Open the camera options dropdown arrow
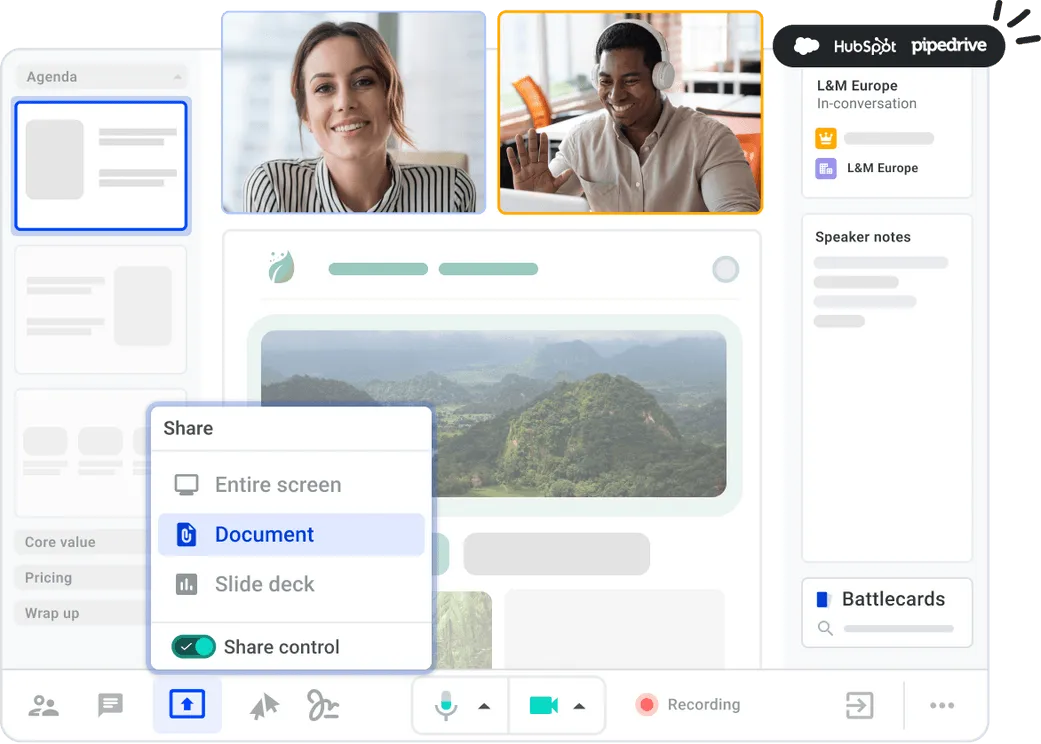 point(578,706)
